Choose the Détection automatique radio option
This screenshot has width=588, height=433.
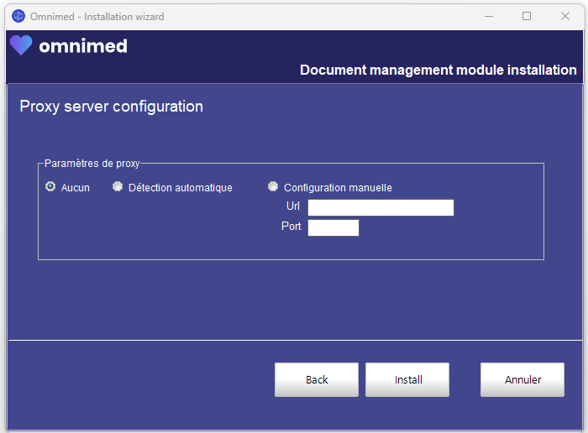coord(117,186)
